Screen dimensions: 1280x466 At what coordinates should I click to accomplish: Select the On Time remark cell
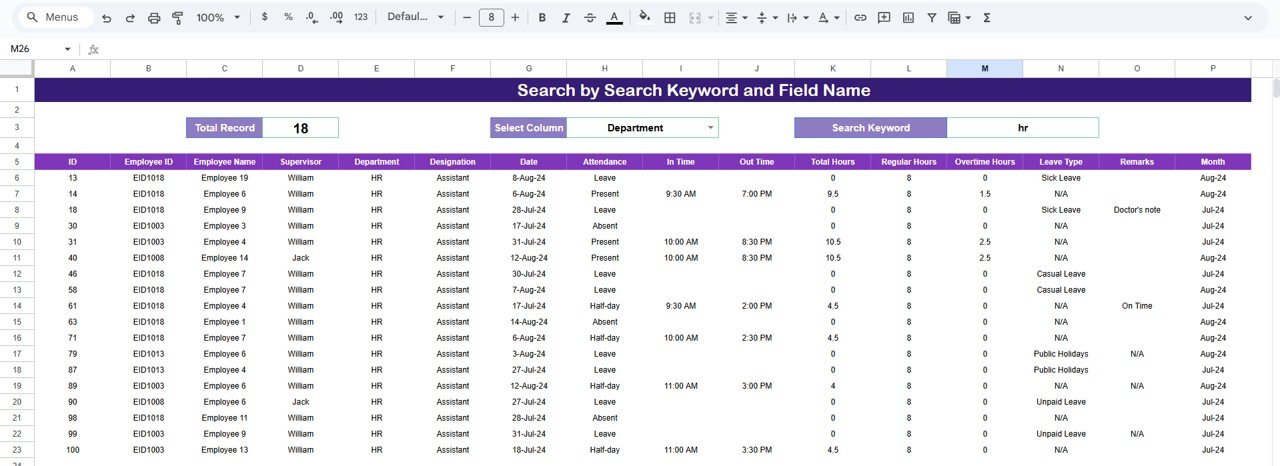point(1136,306)
